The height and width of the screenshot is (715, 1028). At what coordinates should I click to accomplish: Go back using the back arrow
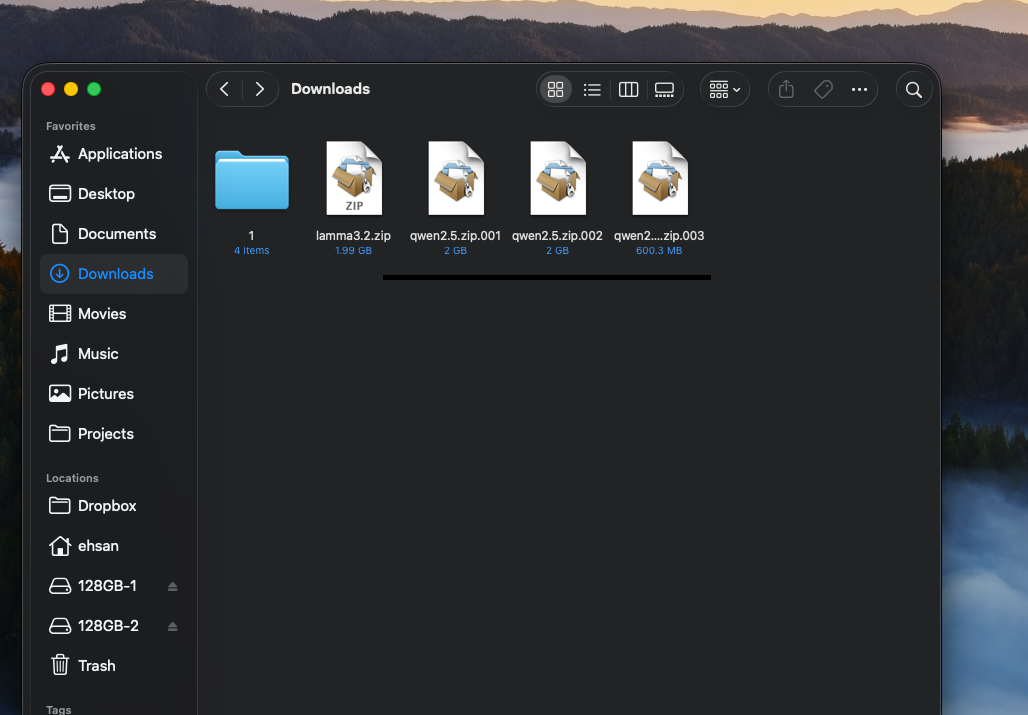(225, 89)
